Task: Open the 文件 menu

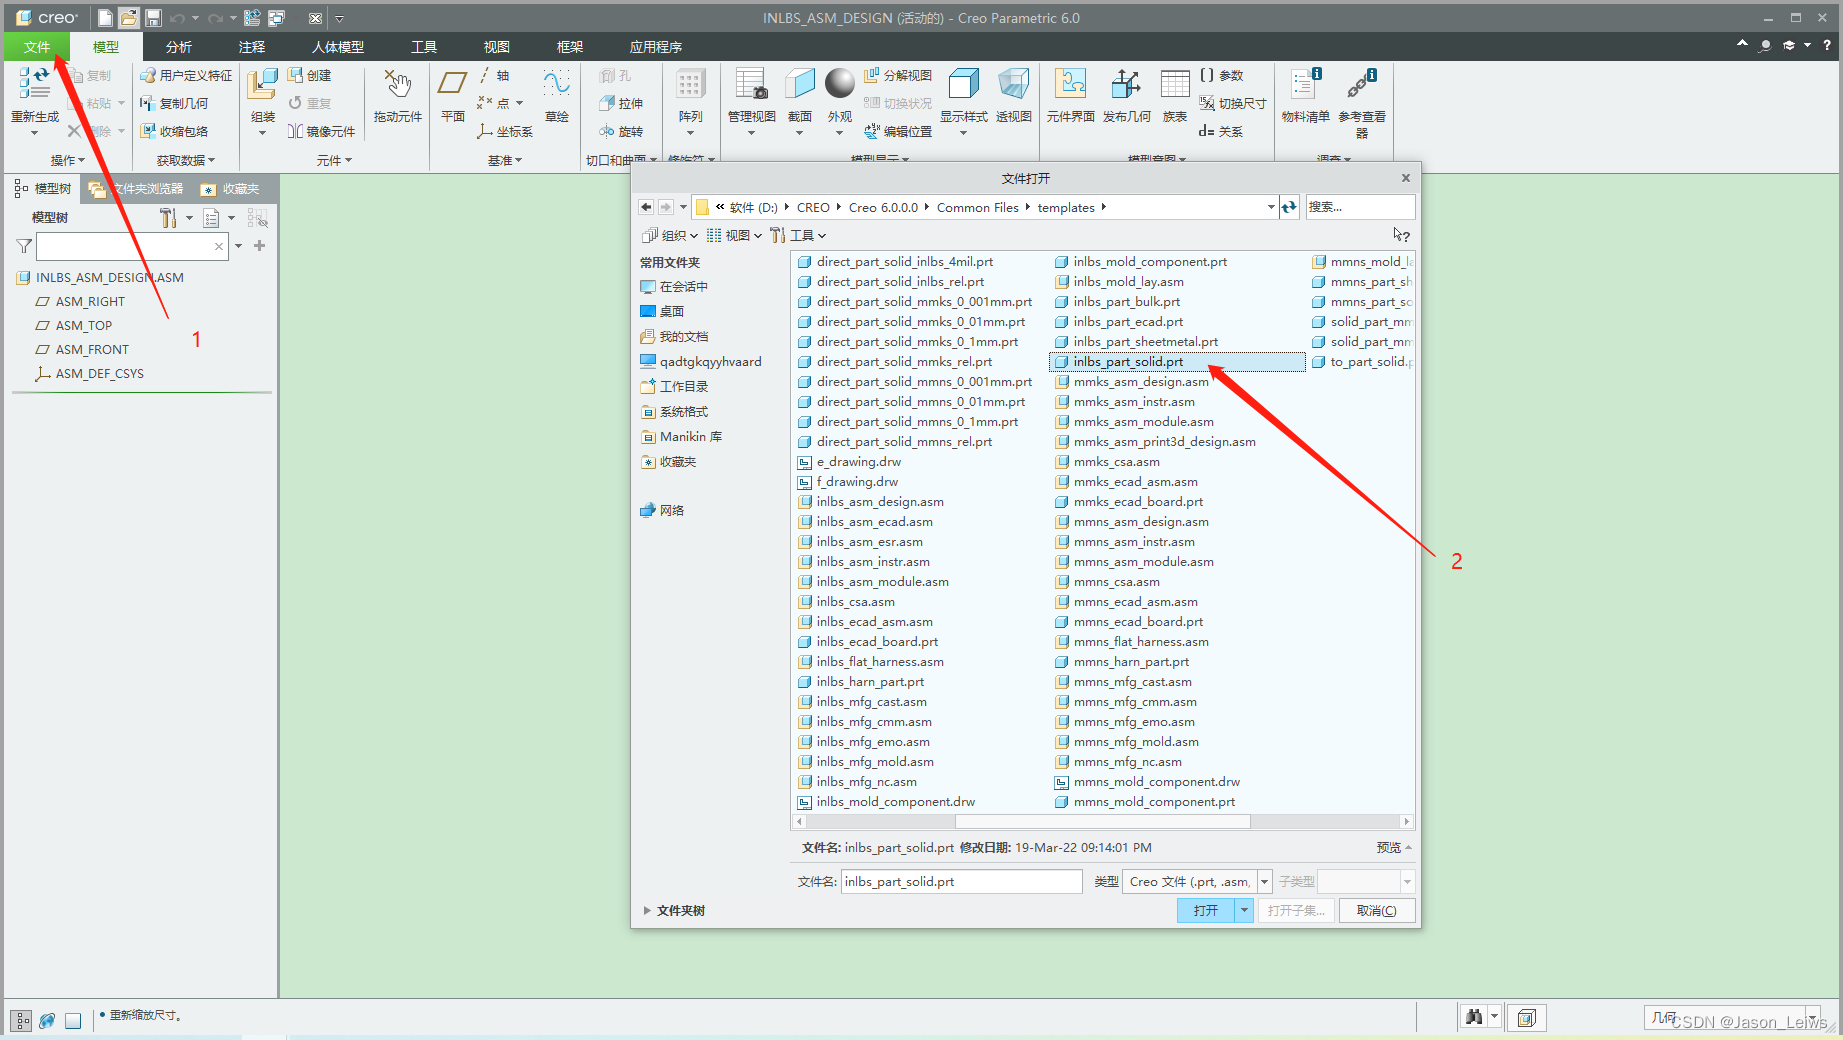Action: pos(37,47)
